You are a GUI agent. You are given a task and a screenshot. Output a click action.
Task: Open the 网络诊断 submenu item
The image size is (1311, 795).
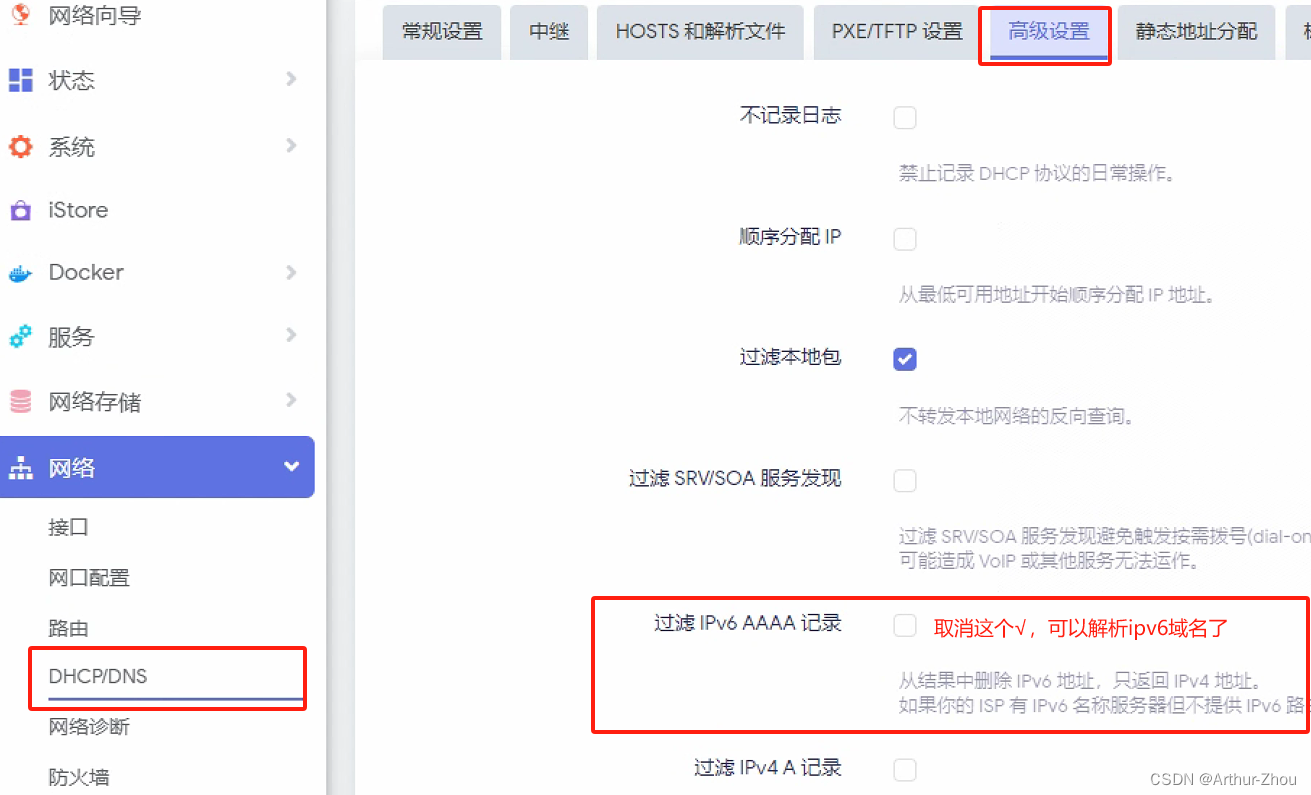(x=89, y=727)
